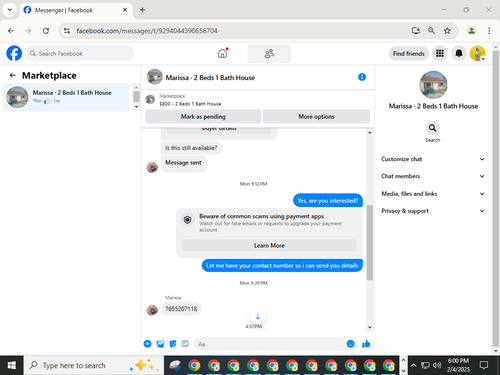Click the Find friends button
The image size is (500, 375).
pyautogui.click(x=409, y=53)
